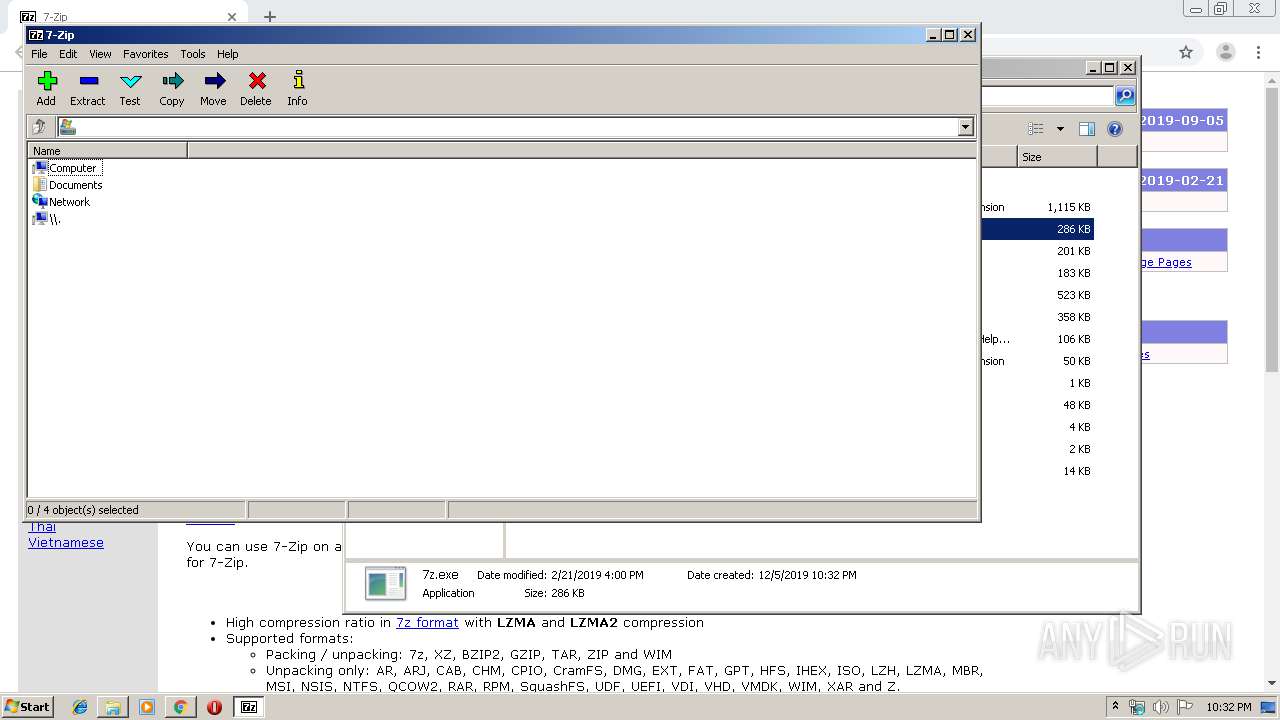The width and height of the screenshot is (1280, 720).
Task: Select the highlighted 286 KB file row
Action: (1036, 229)
